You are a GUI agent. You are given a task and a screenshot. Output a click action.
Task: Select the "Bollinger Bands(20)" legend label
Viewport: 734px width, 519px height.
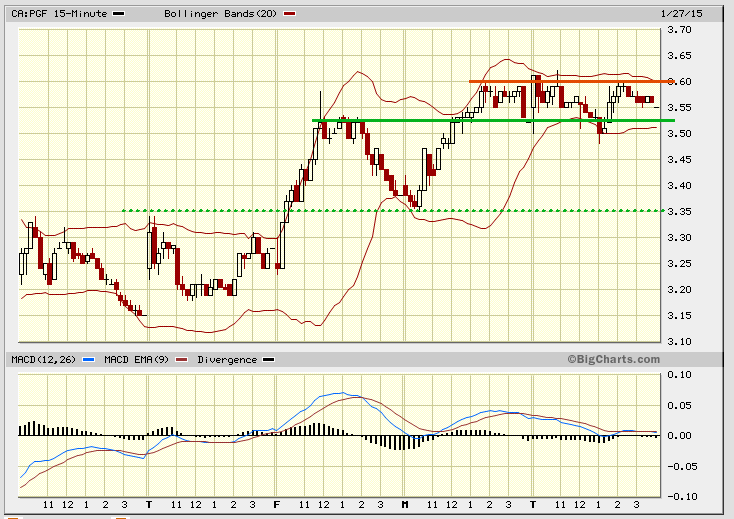[x=220, y=14]
